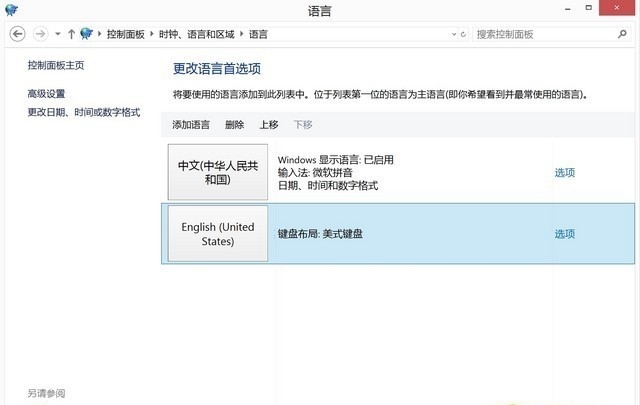Select the English (United States) language tile

(218, 234)
